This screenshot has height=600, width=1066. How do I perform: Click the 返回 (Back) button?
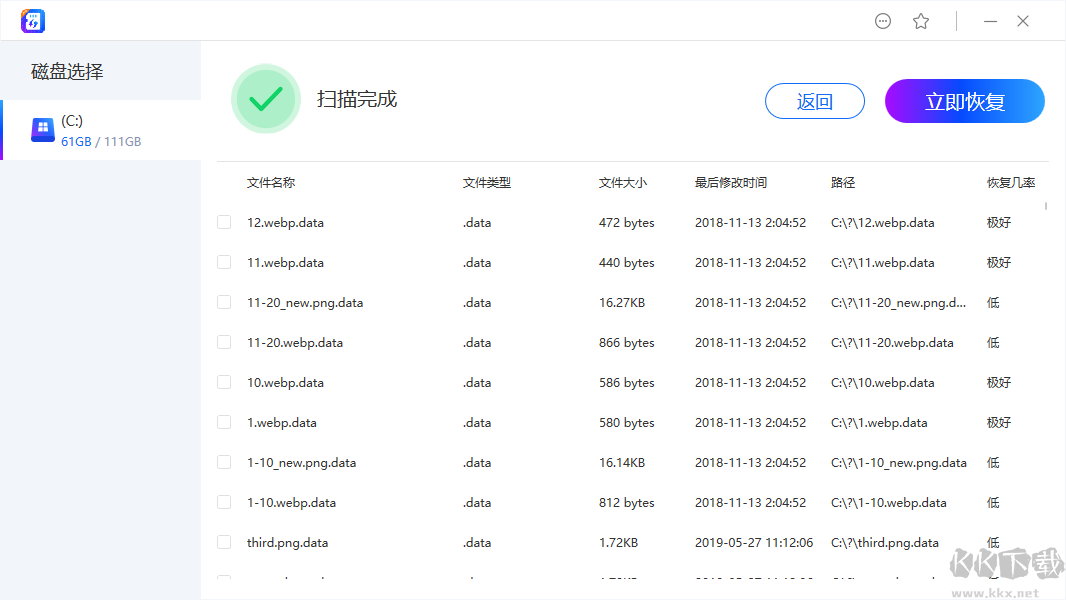[814, 101]
